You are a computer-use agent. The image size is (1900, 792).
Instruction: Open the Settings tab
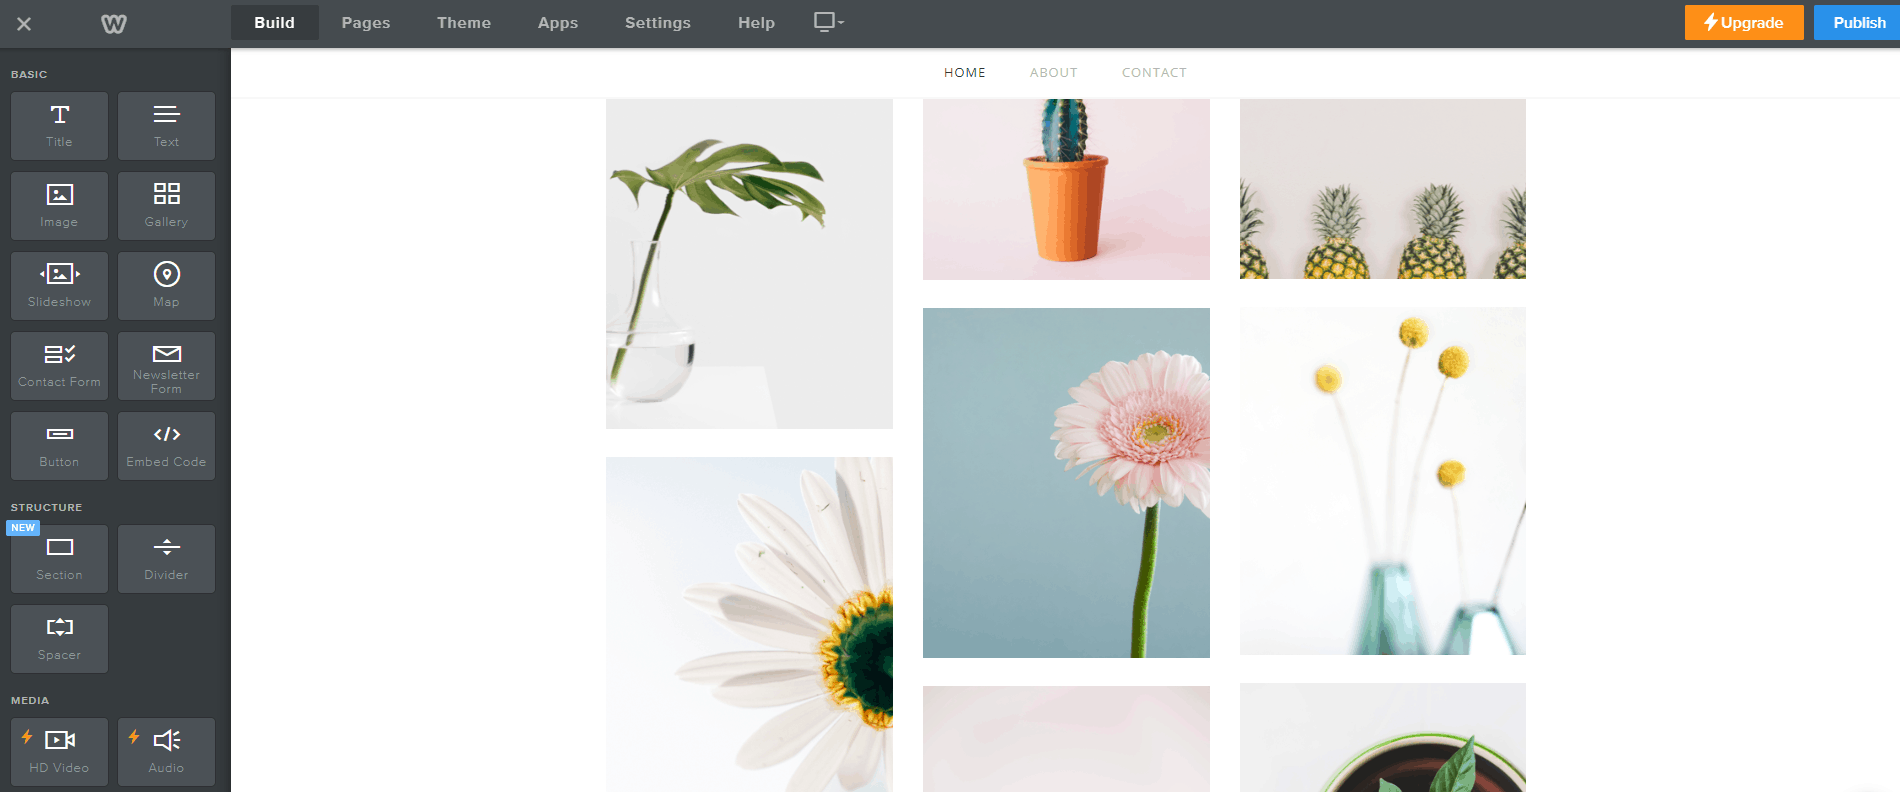(658, 22)
